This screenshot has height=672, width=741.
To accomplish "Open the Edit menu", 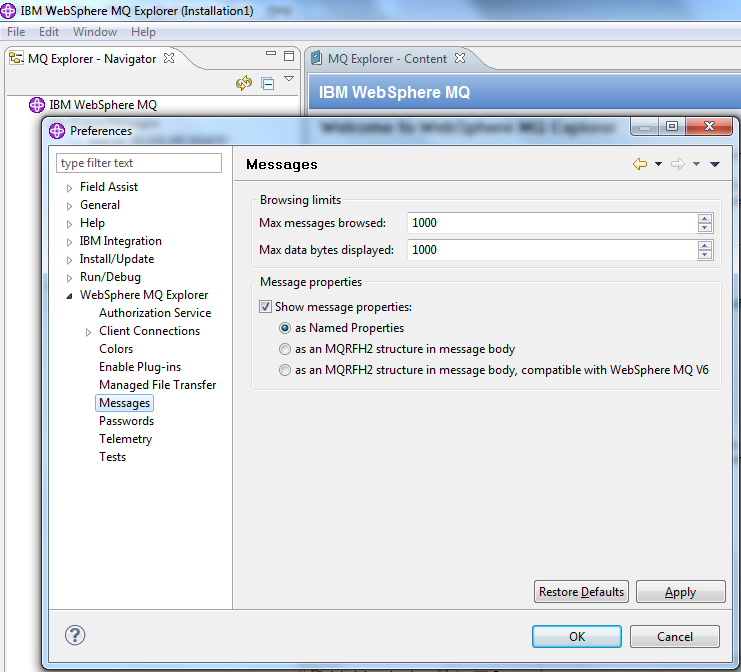I will [x=49, y=32].
